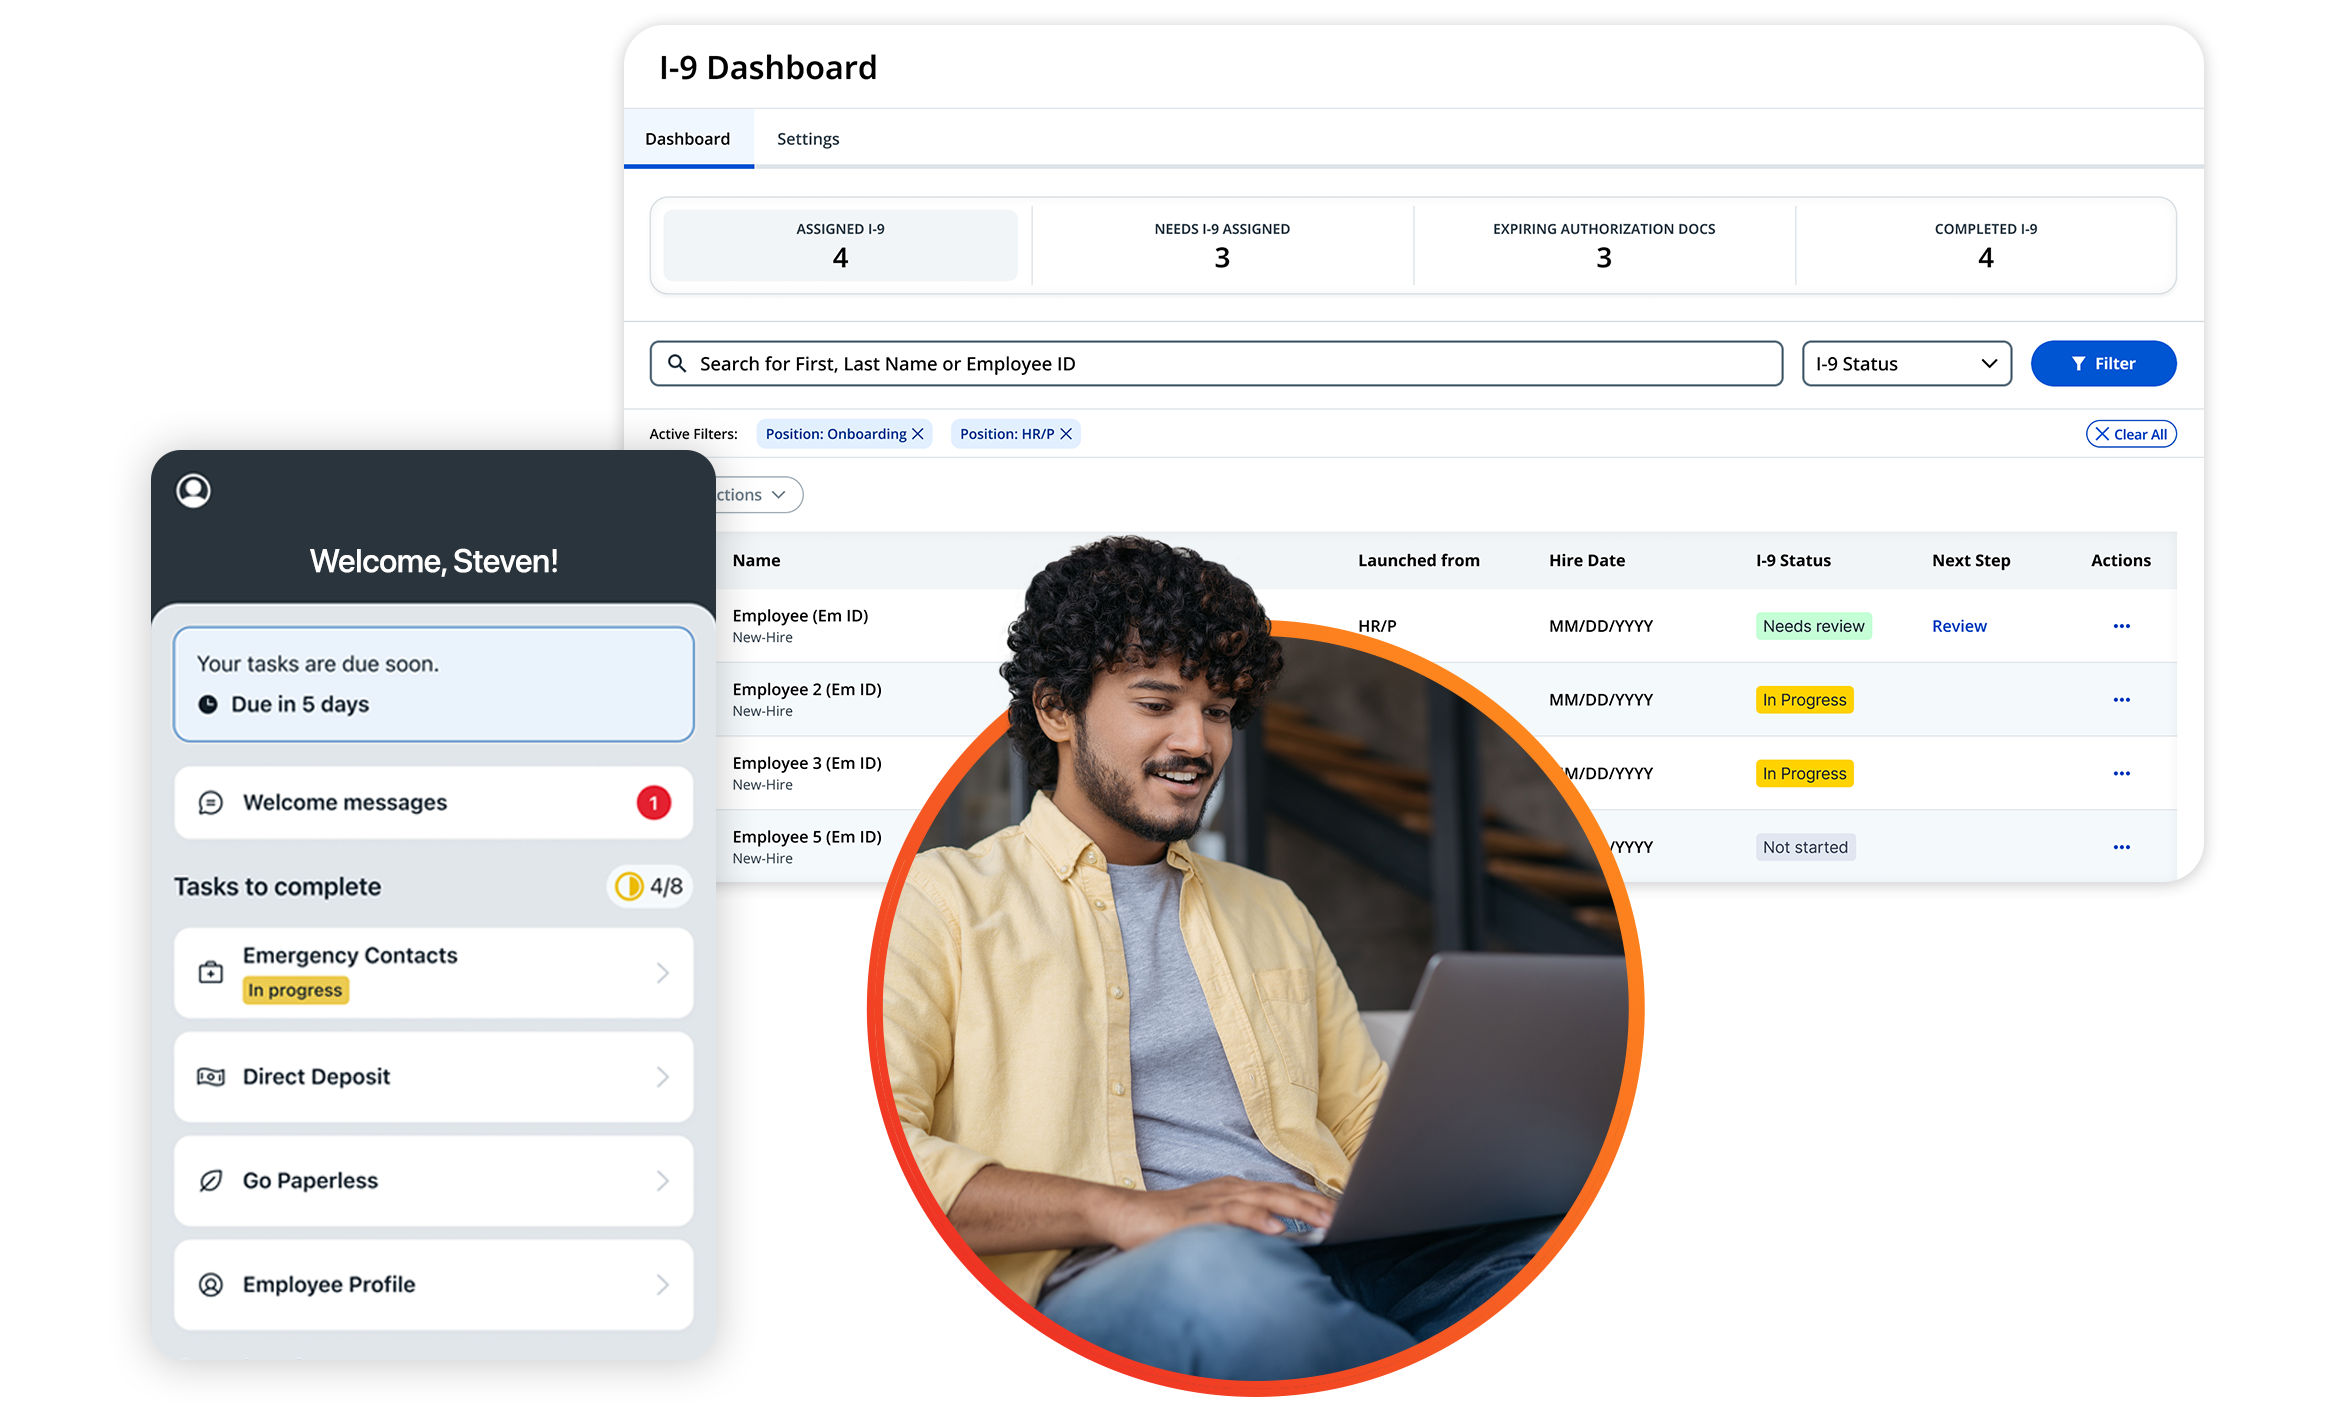Click the half-circle progress icon next to 4/8

click(x=629, y=886)
